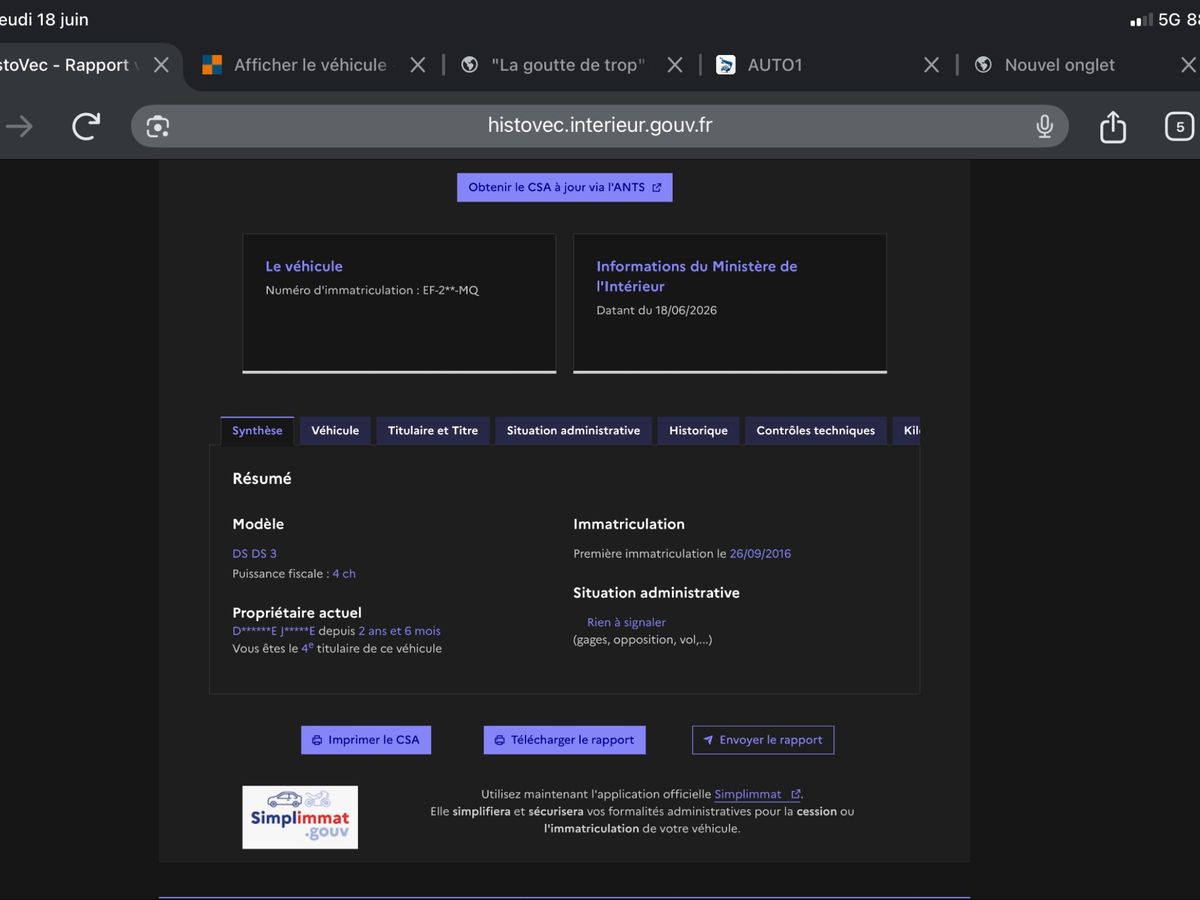Go forward with the arrow icon
Viewport: 1200px width, 900px height.
pos(19,126)
